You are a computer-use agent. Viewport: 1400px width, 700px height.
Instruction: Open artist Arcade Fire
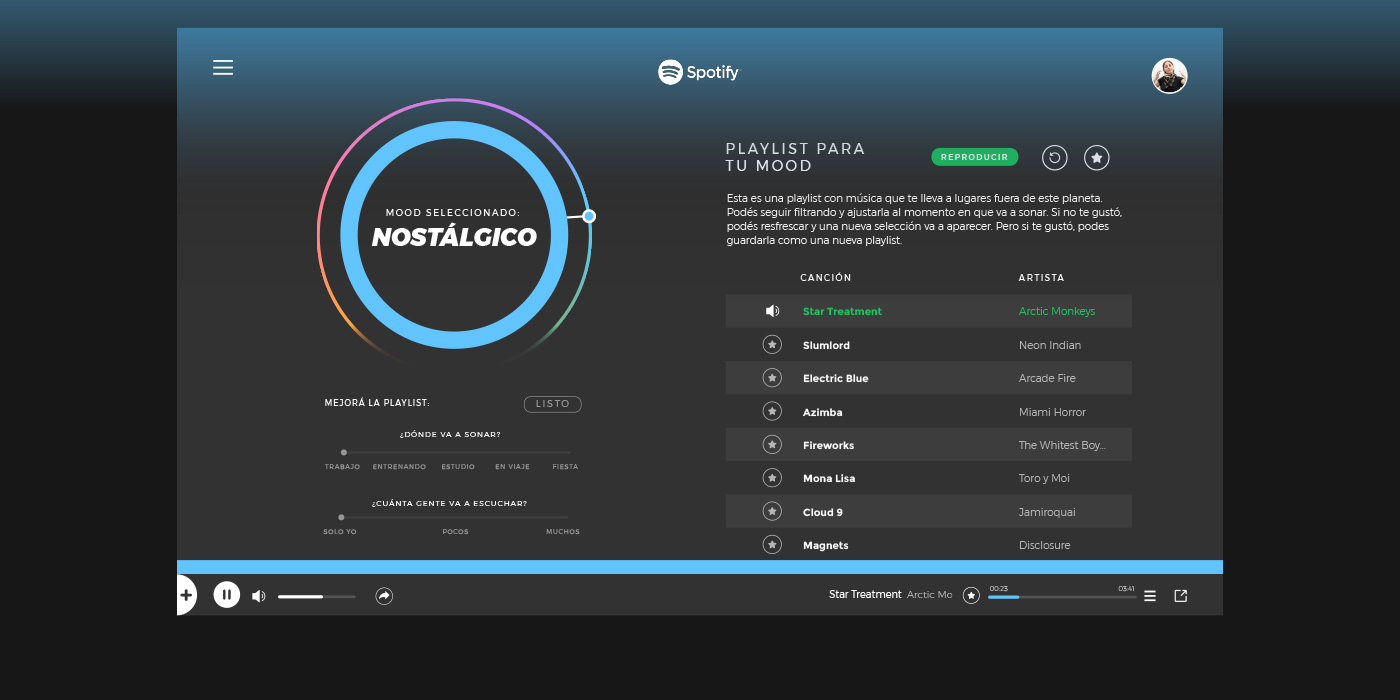(x=1047, y=379)
